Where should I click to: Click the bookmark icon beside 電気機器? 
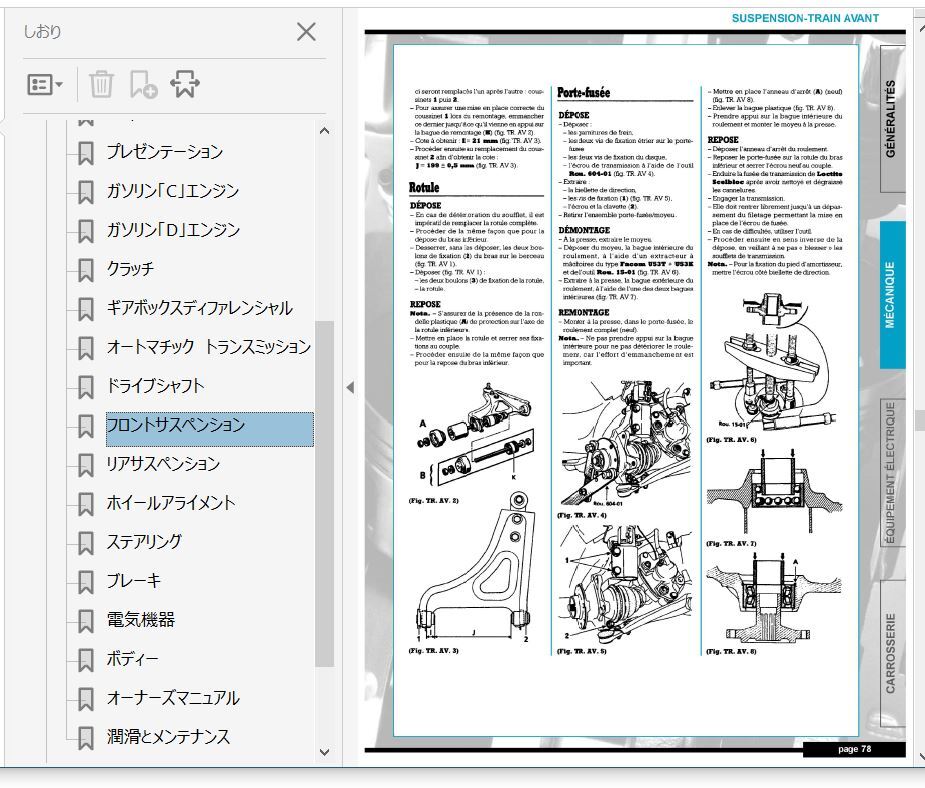coord(86,621)
